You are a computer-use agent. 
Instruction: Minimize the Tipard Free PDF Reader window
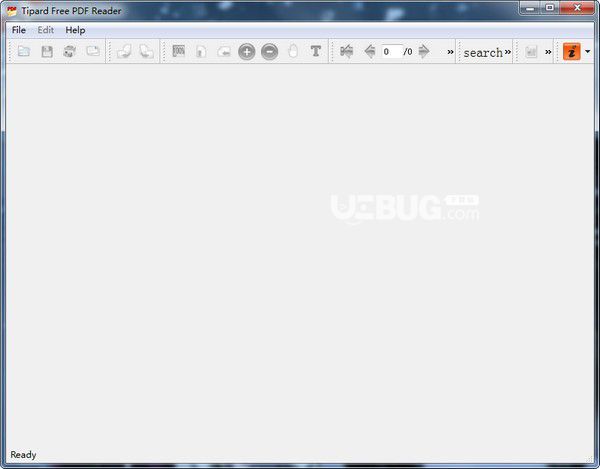(530, 8)
